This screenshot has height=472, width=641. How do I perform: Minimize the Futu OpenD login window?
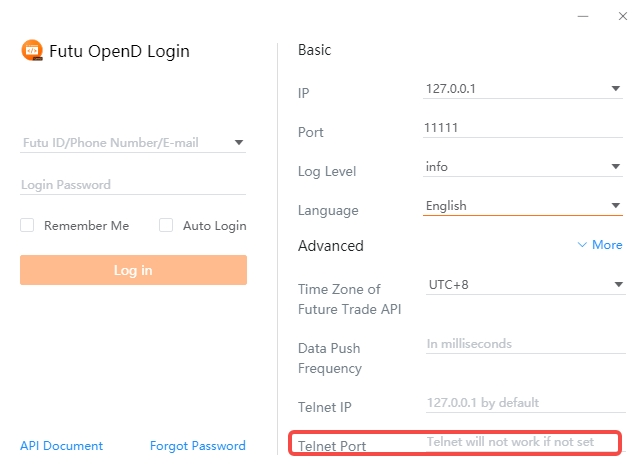pyautogui.click(x=580, y=17)
